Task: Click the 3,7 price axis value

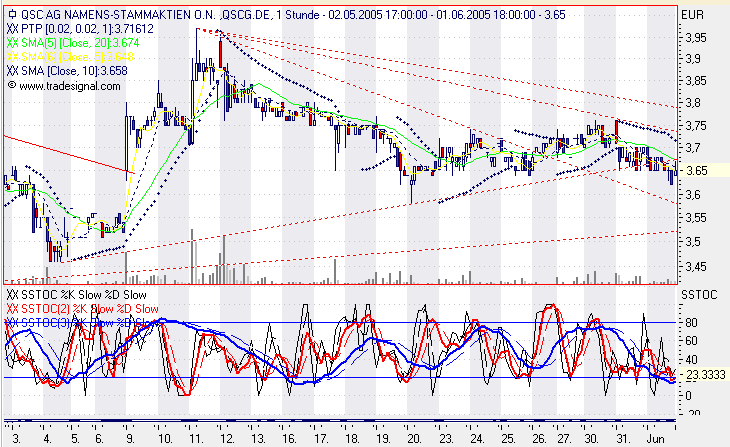Action: tap(692, 148)
